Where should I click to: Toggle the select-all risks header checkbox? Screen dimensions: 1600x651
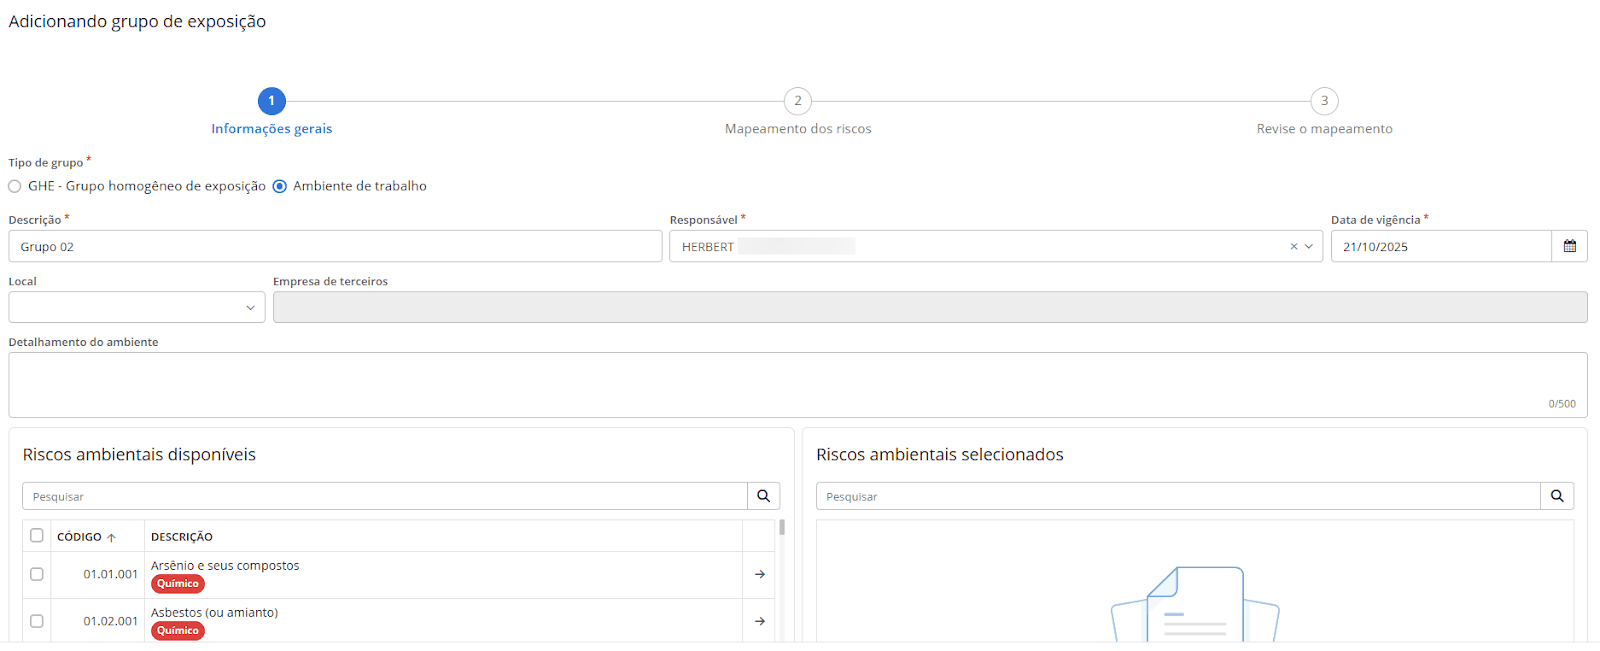point(37,536)
